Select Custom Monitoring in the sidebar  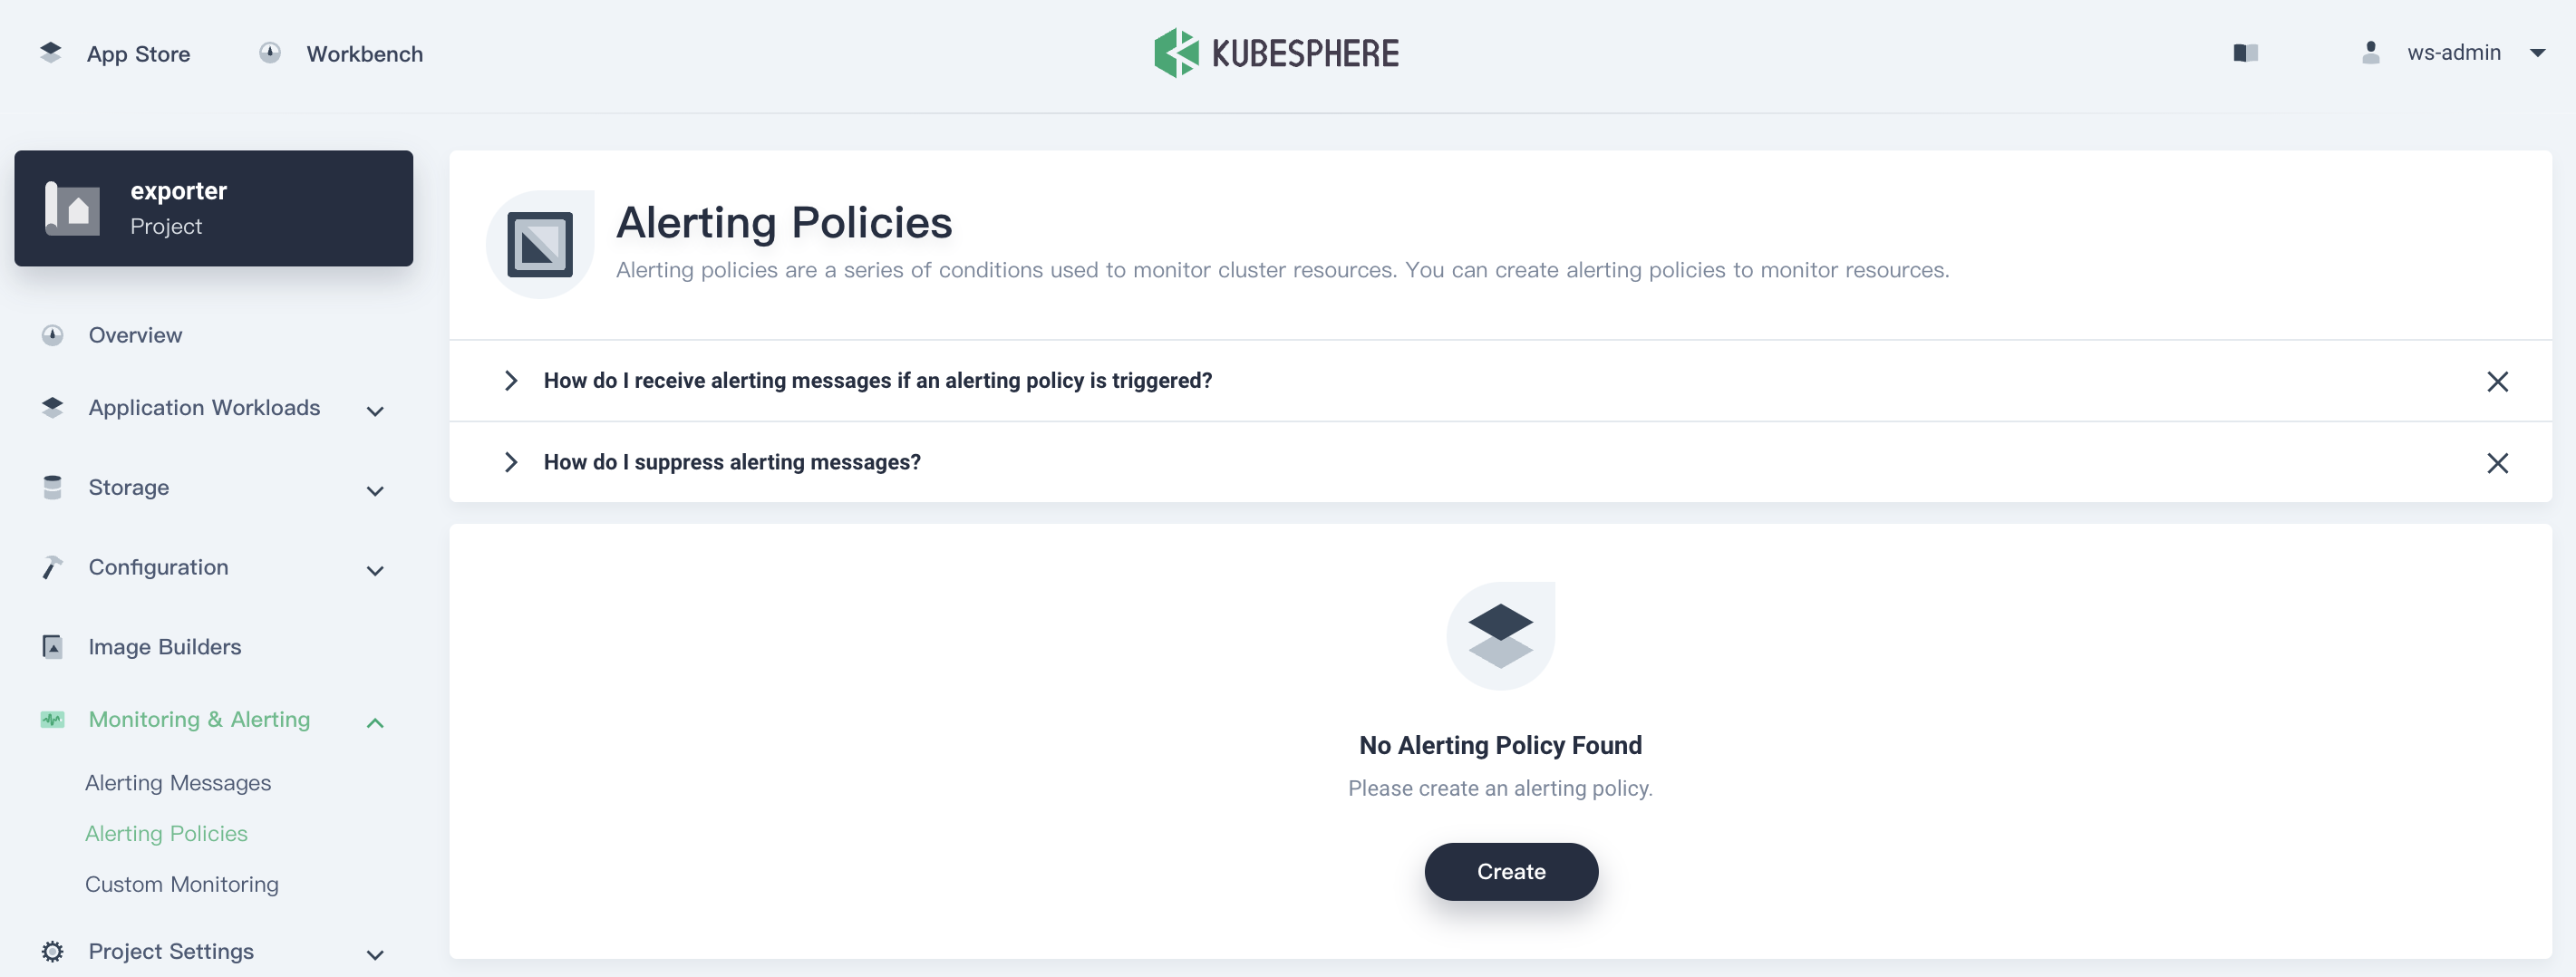click(182, 884)
